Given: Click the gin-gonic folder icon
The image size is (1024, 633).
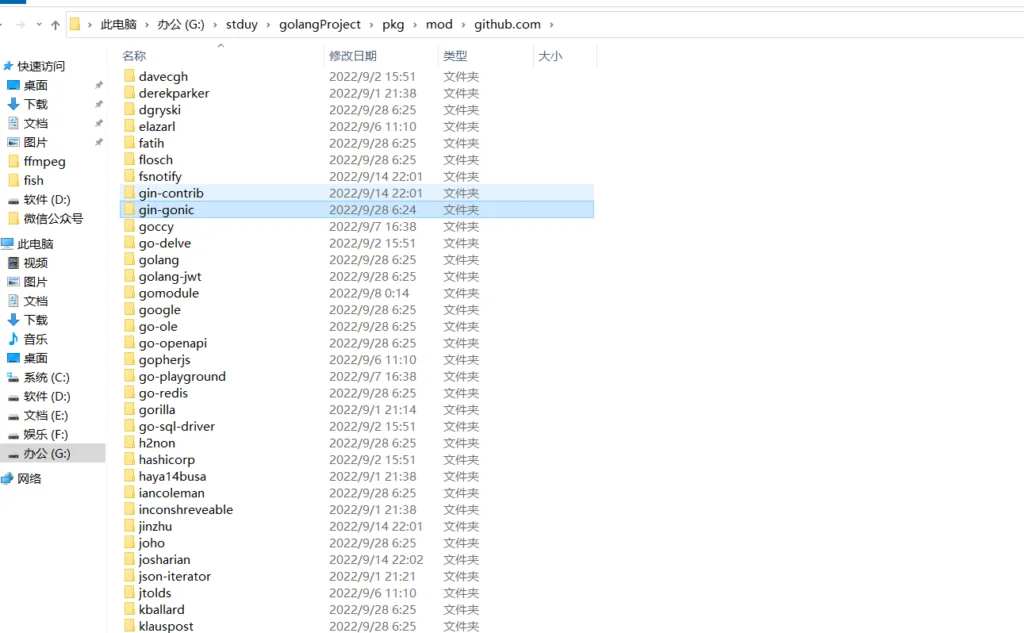Looking at the screenshot, I should pyautogui.click(x=129, y=210).
